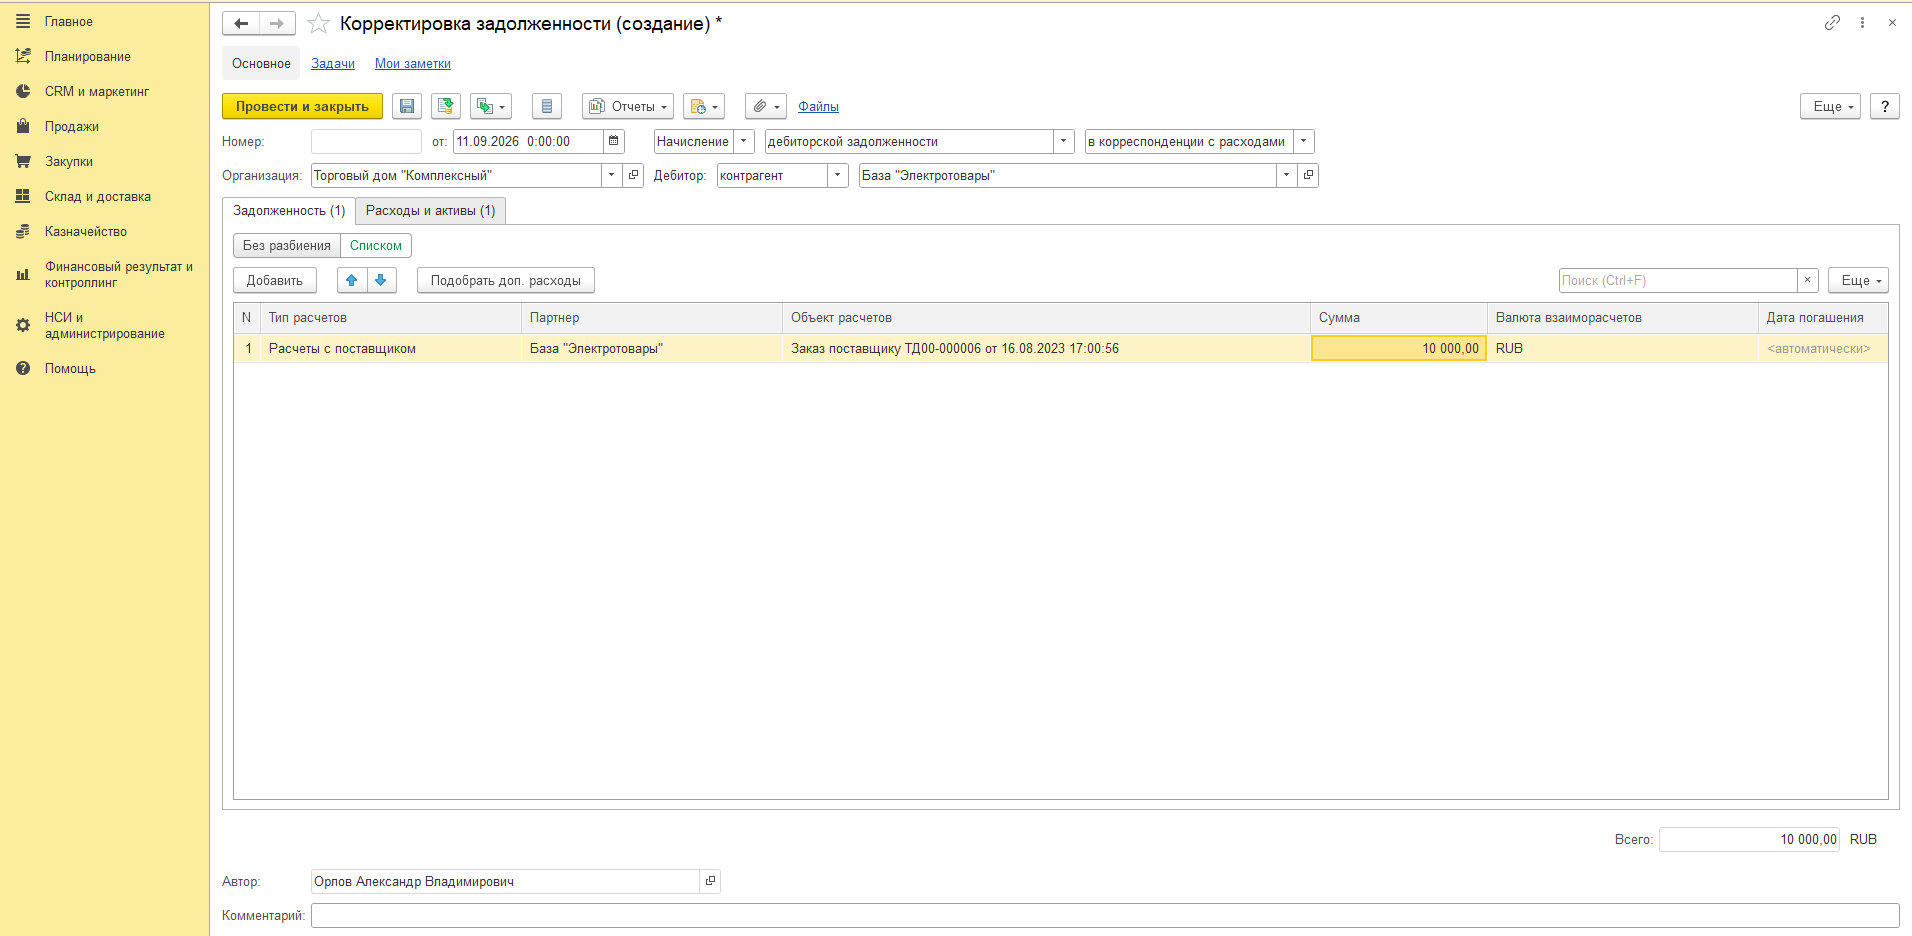Image resolution: width=1912 pixels, height=936 pixels.
Task: Click the paperclip attach files icon
Action: coord(766,106)
